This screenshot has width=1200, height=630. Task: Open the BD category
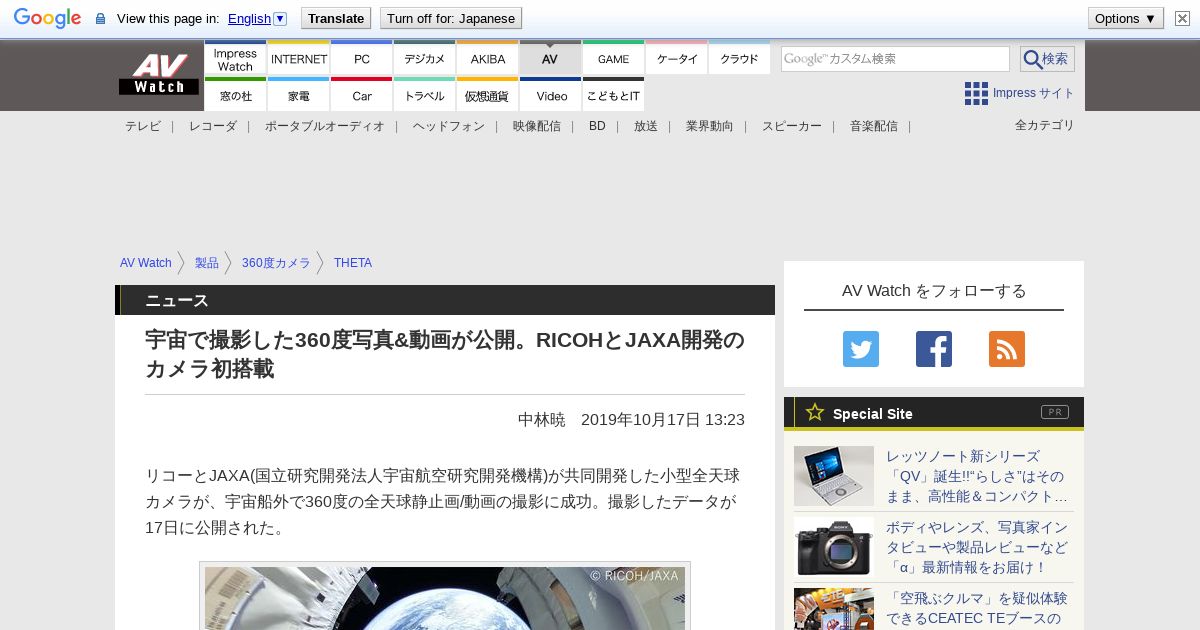pyautogui.click(x=597, y=126)
